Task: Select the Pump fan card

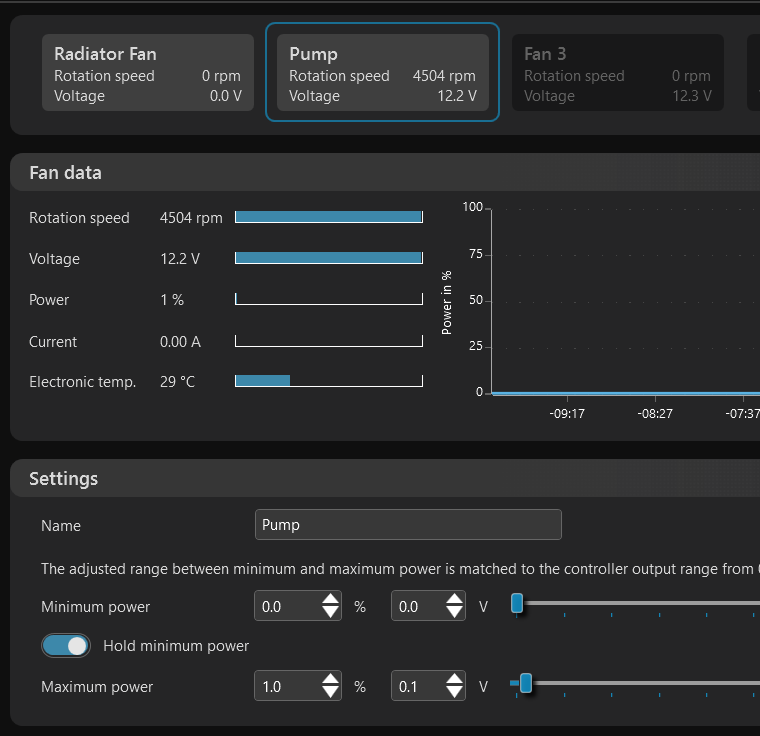Action: click(x=382, y=73)
